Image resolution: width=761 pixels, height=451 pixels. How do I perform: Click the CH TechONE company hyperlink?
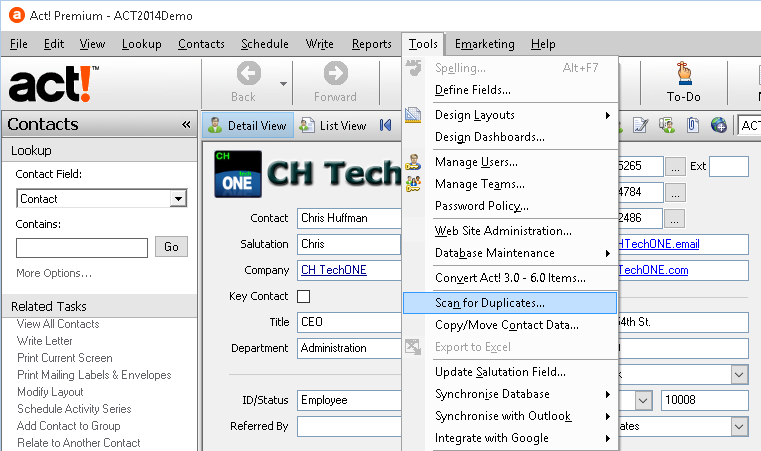click(x=334, y=270)
